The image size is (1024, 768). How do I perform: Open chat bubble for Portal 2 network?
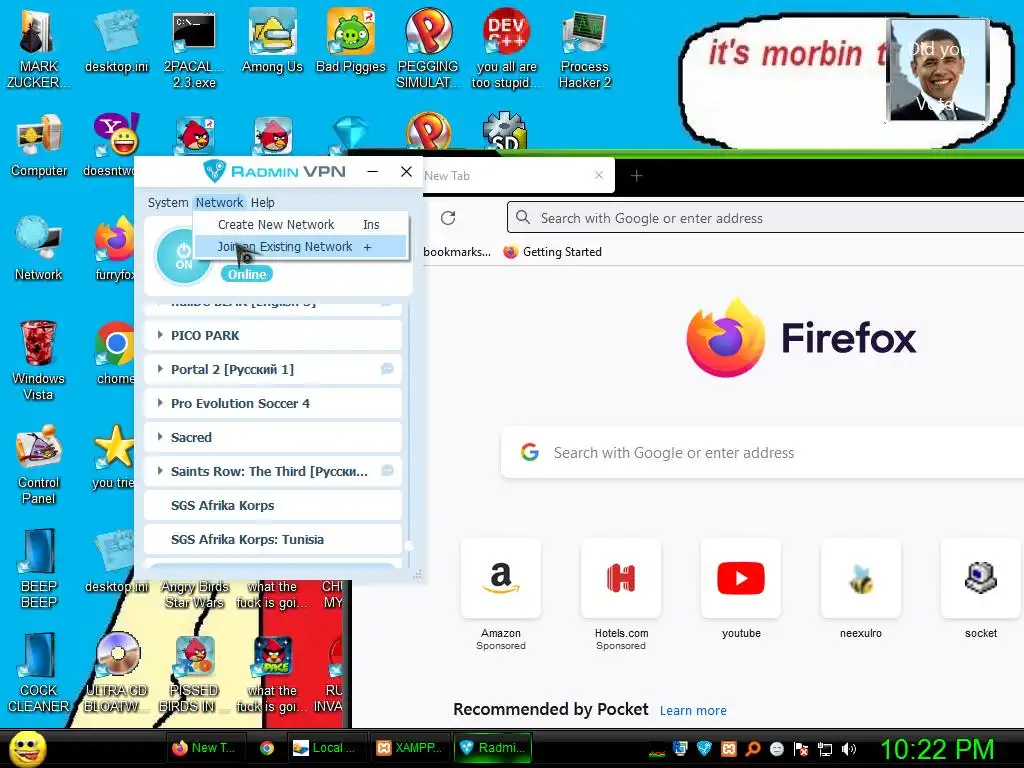[387, 369]
